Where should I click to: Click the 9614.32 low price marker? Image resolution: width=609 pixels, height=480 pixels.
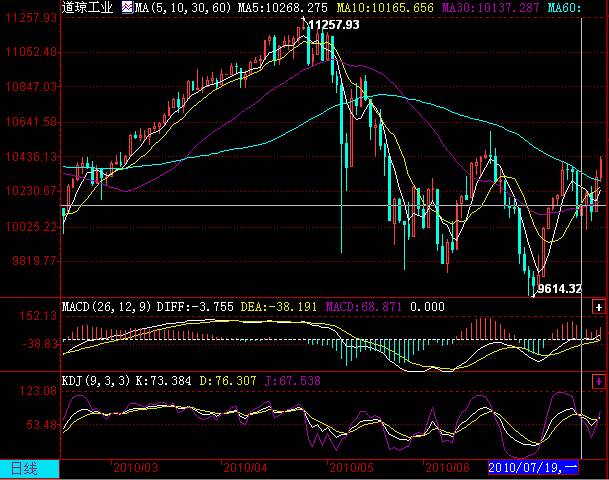(x=560, y=289)
